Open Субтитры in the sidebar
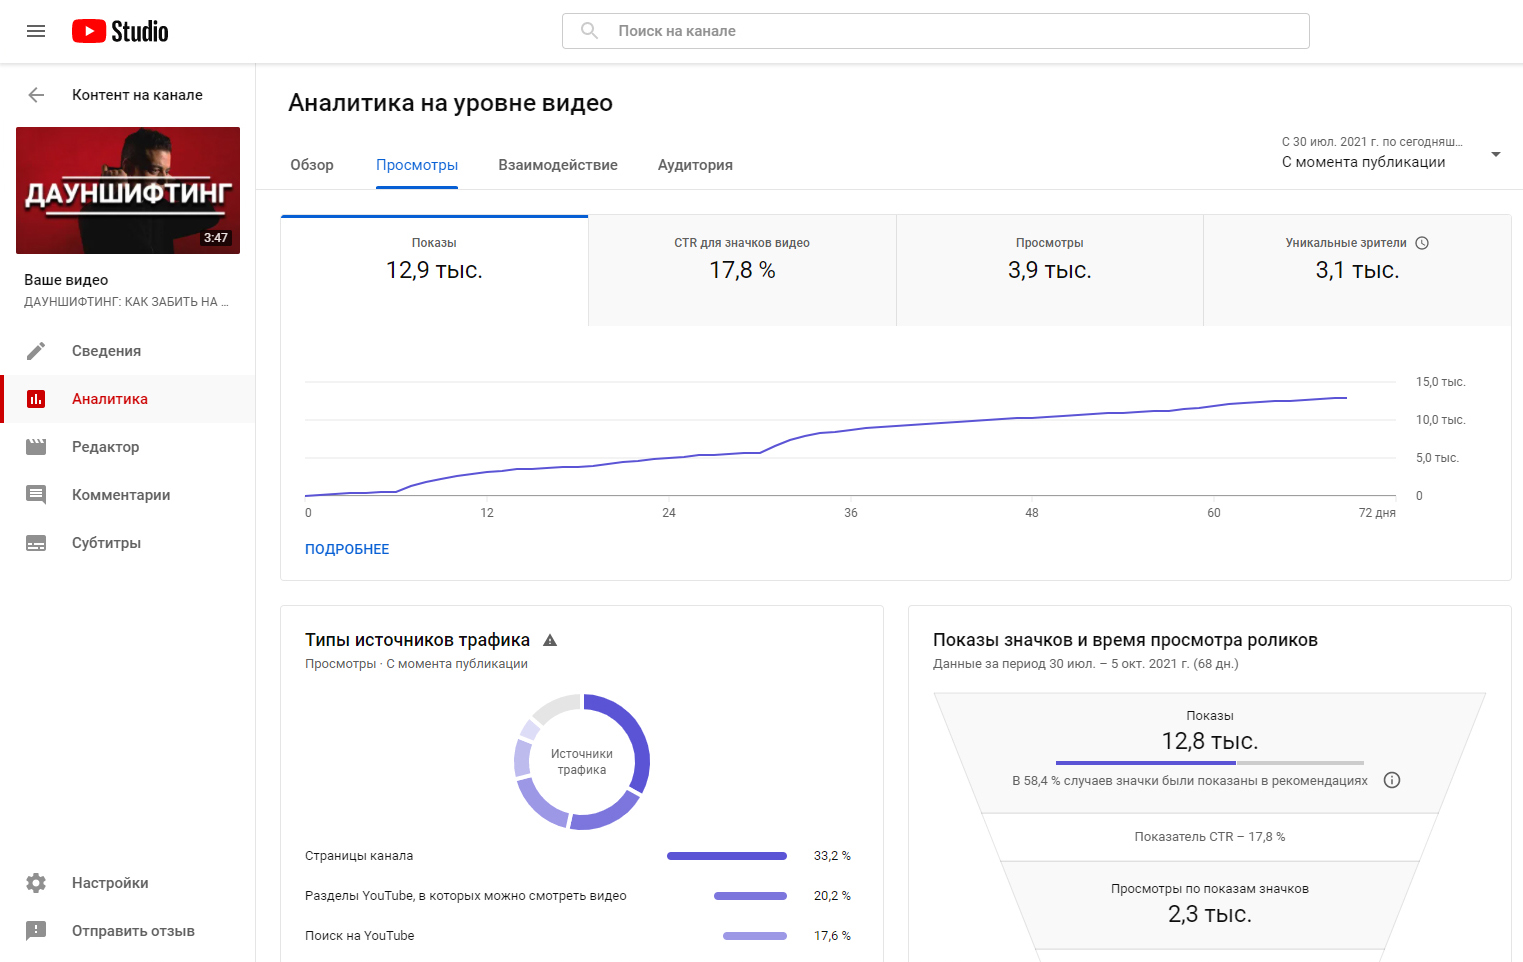Image resolution: width=1523 pixels, height=962 pixels. click(128, 543)
